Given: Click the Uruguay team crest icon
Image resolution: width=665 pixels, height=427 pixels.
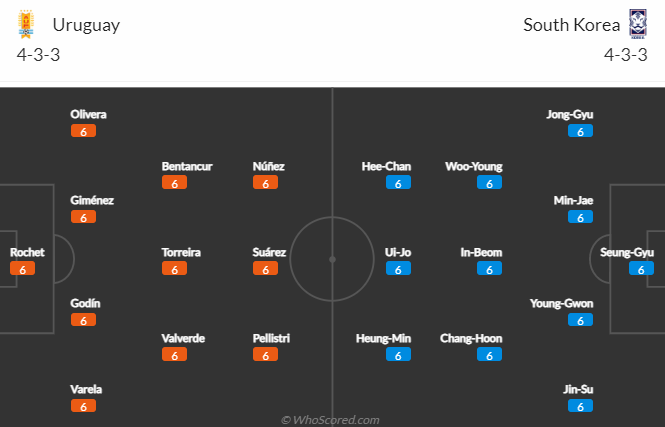Looking at the screenshot, I should [x=26, y=24].
